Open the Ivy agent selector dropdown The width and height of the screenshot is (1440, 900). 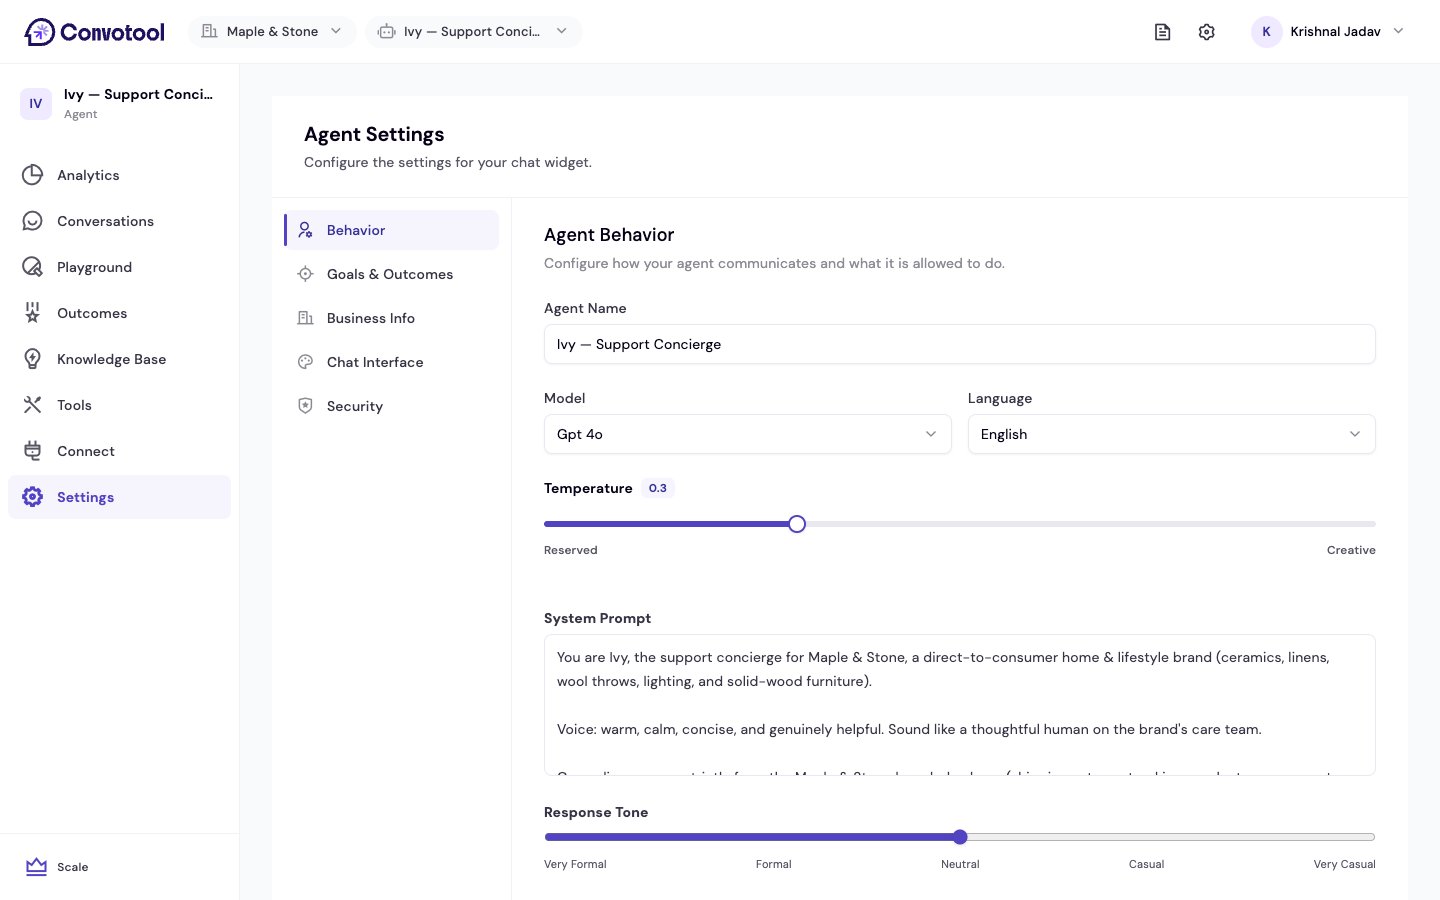(473, 32)
